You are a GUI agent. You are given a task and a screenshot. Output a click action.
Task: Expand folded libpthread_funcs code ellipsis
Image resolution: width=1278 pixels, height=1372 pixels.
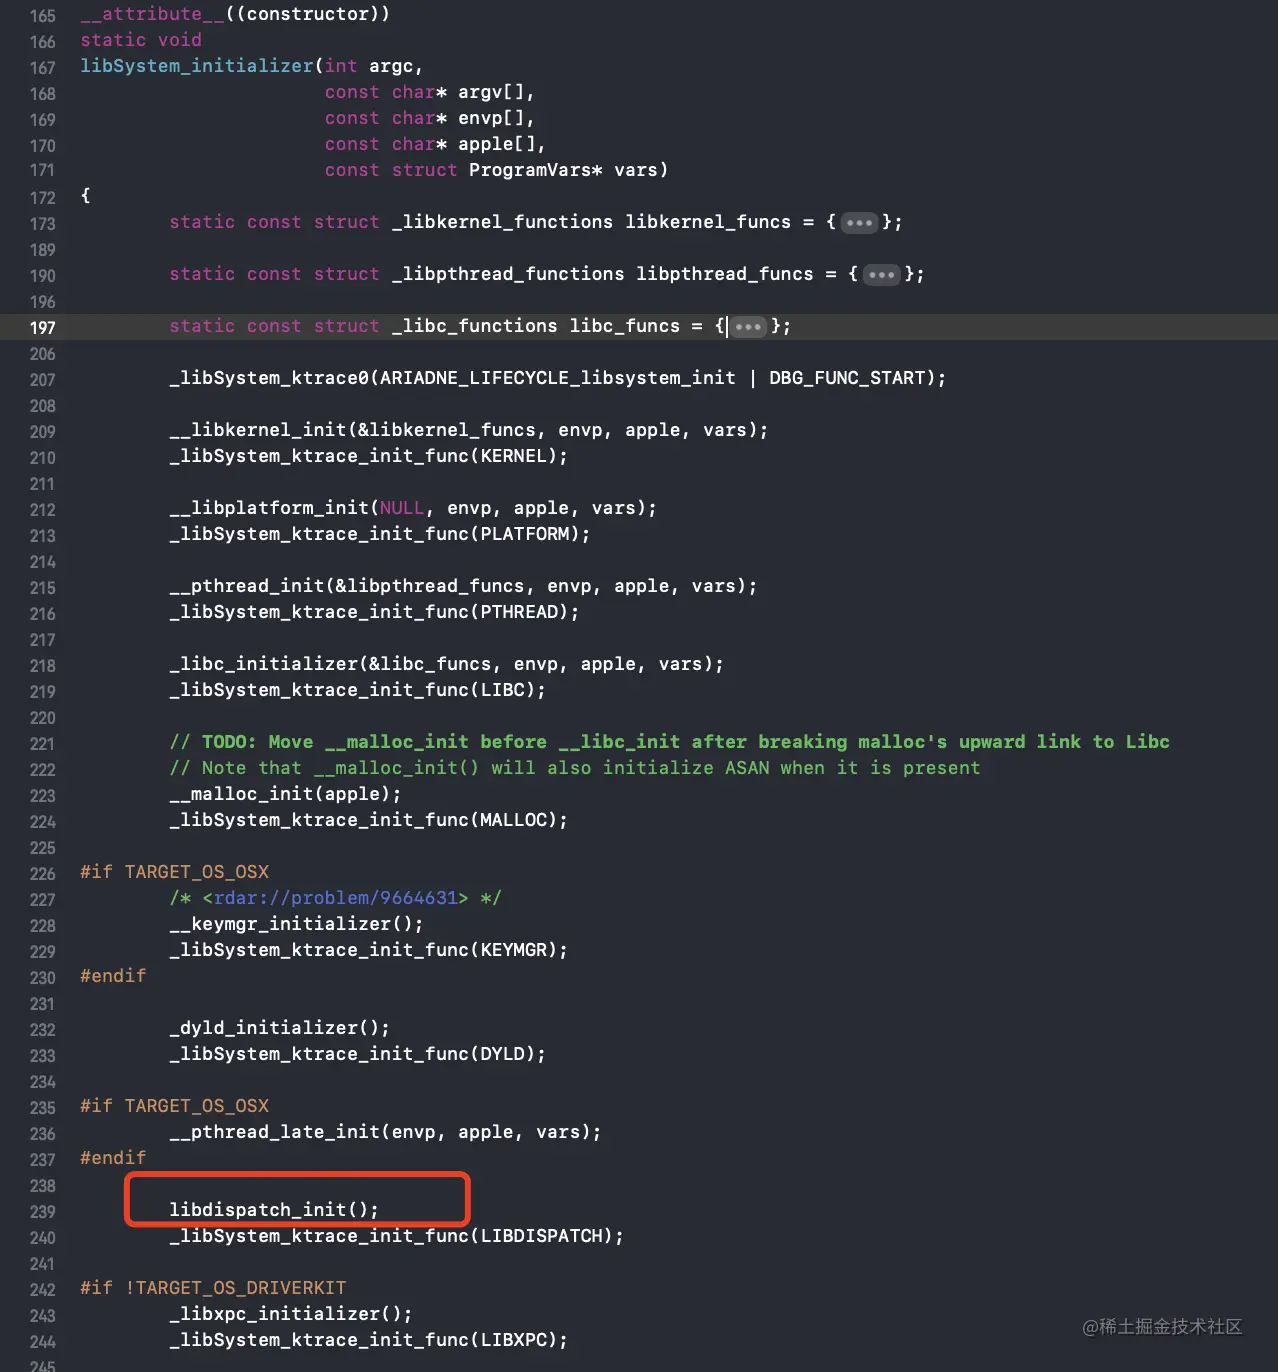coord(881,274)
